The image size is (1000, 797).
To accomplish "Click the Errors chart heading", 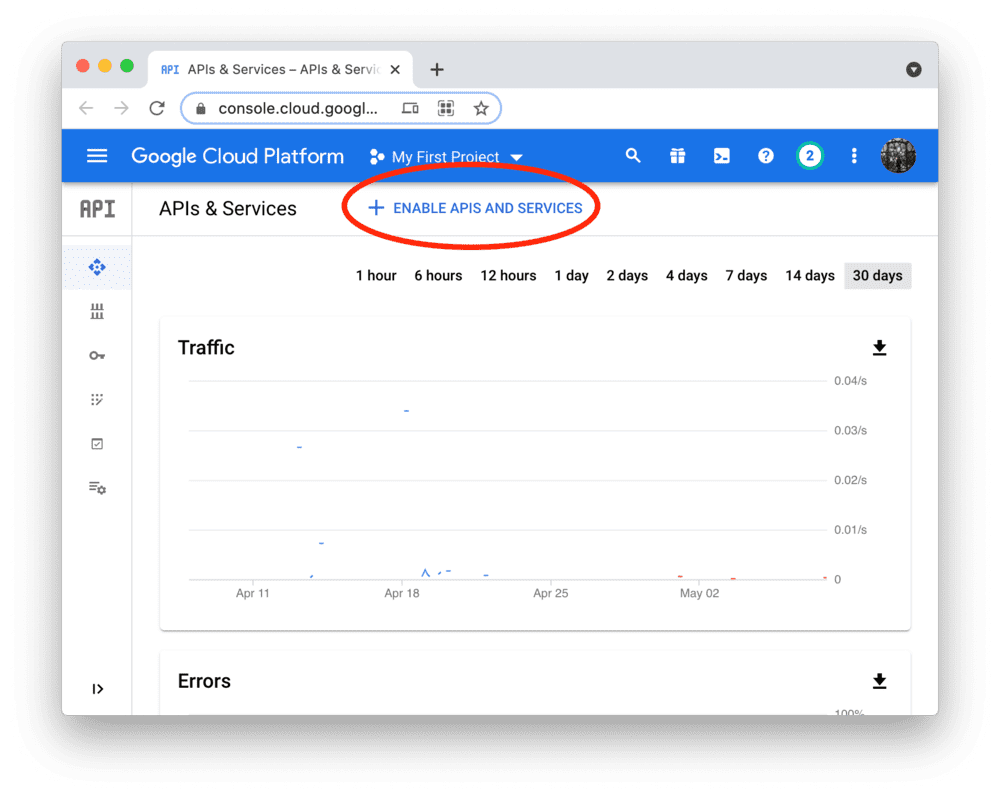I will click(x=204, y=681).
